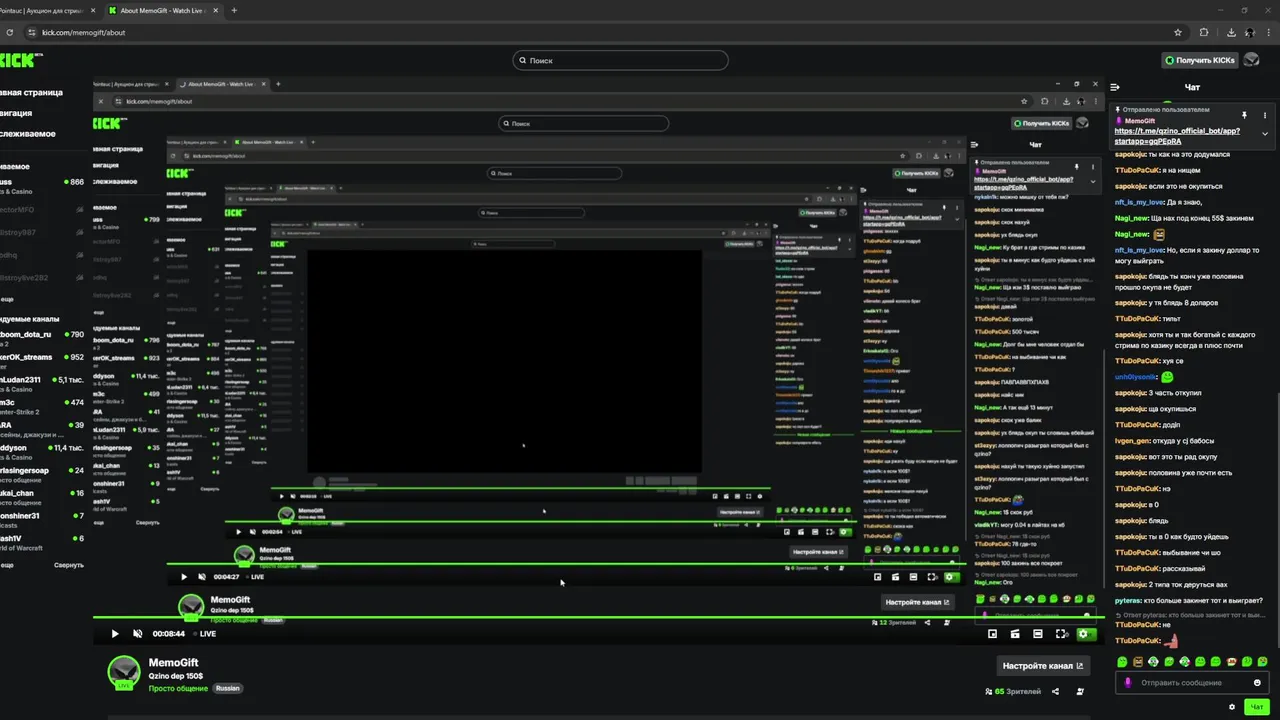1280x720 pixels.
Task: Insert the first green emote from quick emote row
Action: tap(1122, 662)
